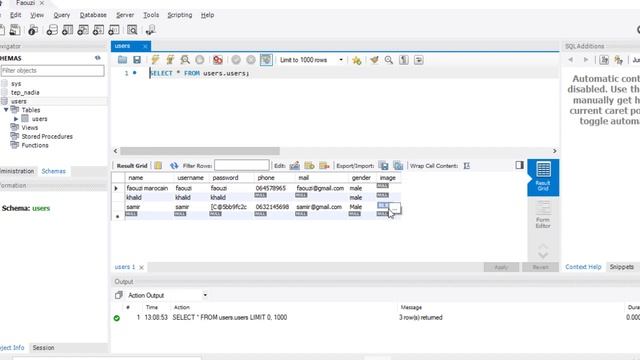Screen dimensions: 640x360
Task: Select Views in schema tree
Action: point(29,128)
